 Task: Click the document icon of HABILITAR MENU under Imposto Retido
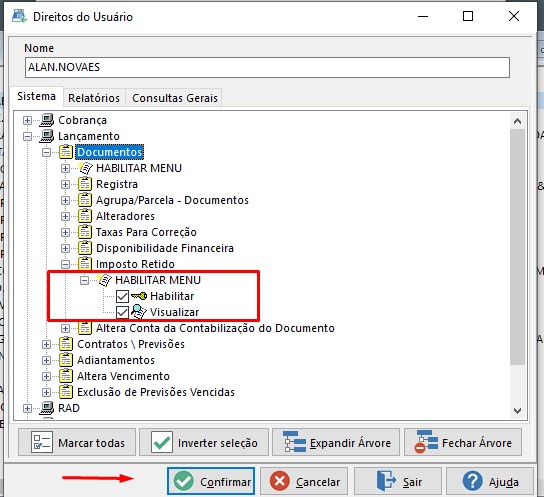(104, 280)
